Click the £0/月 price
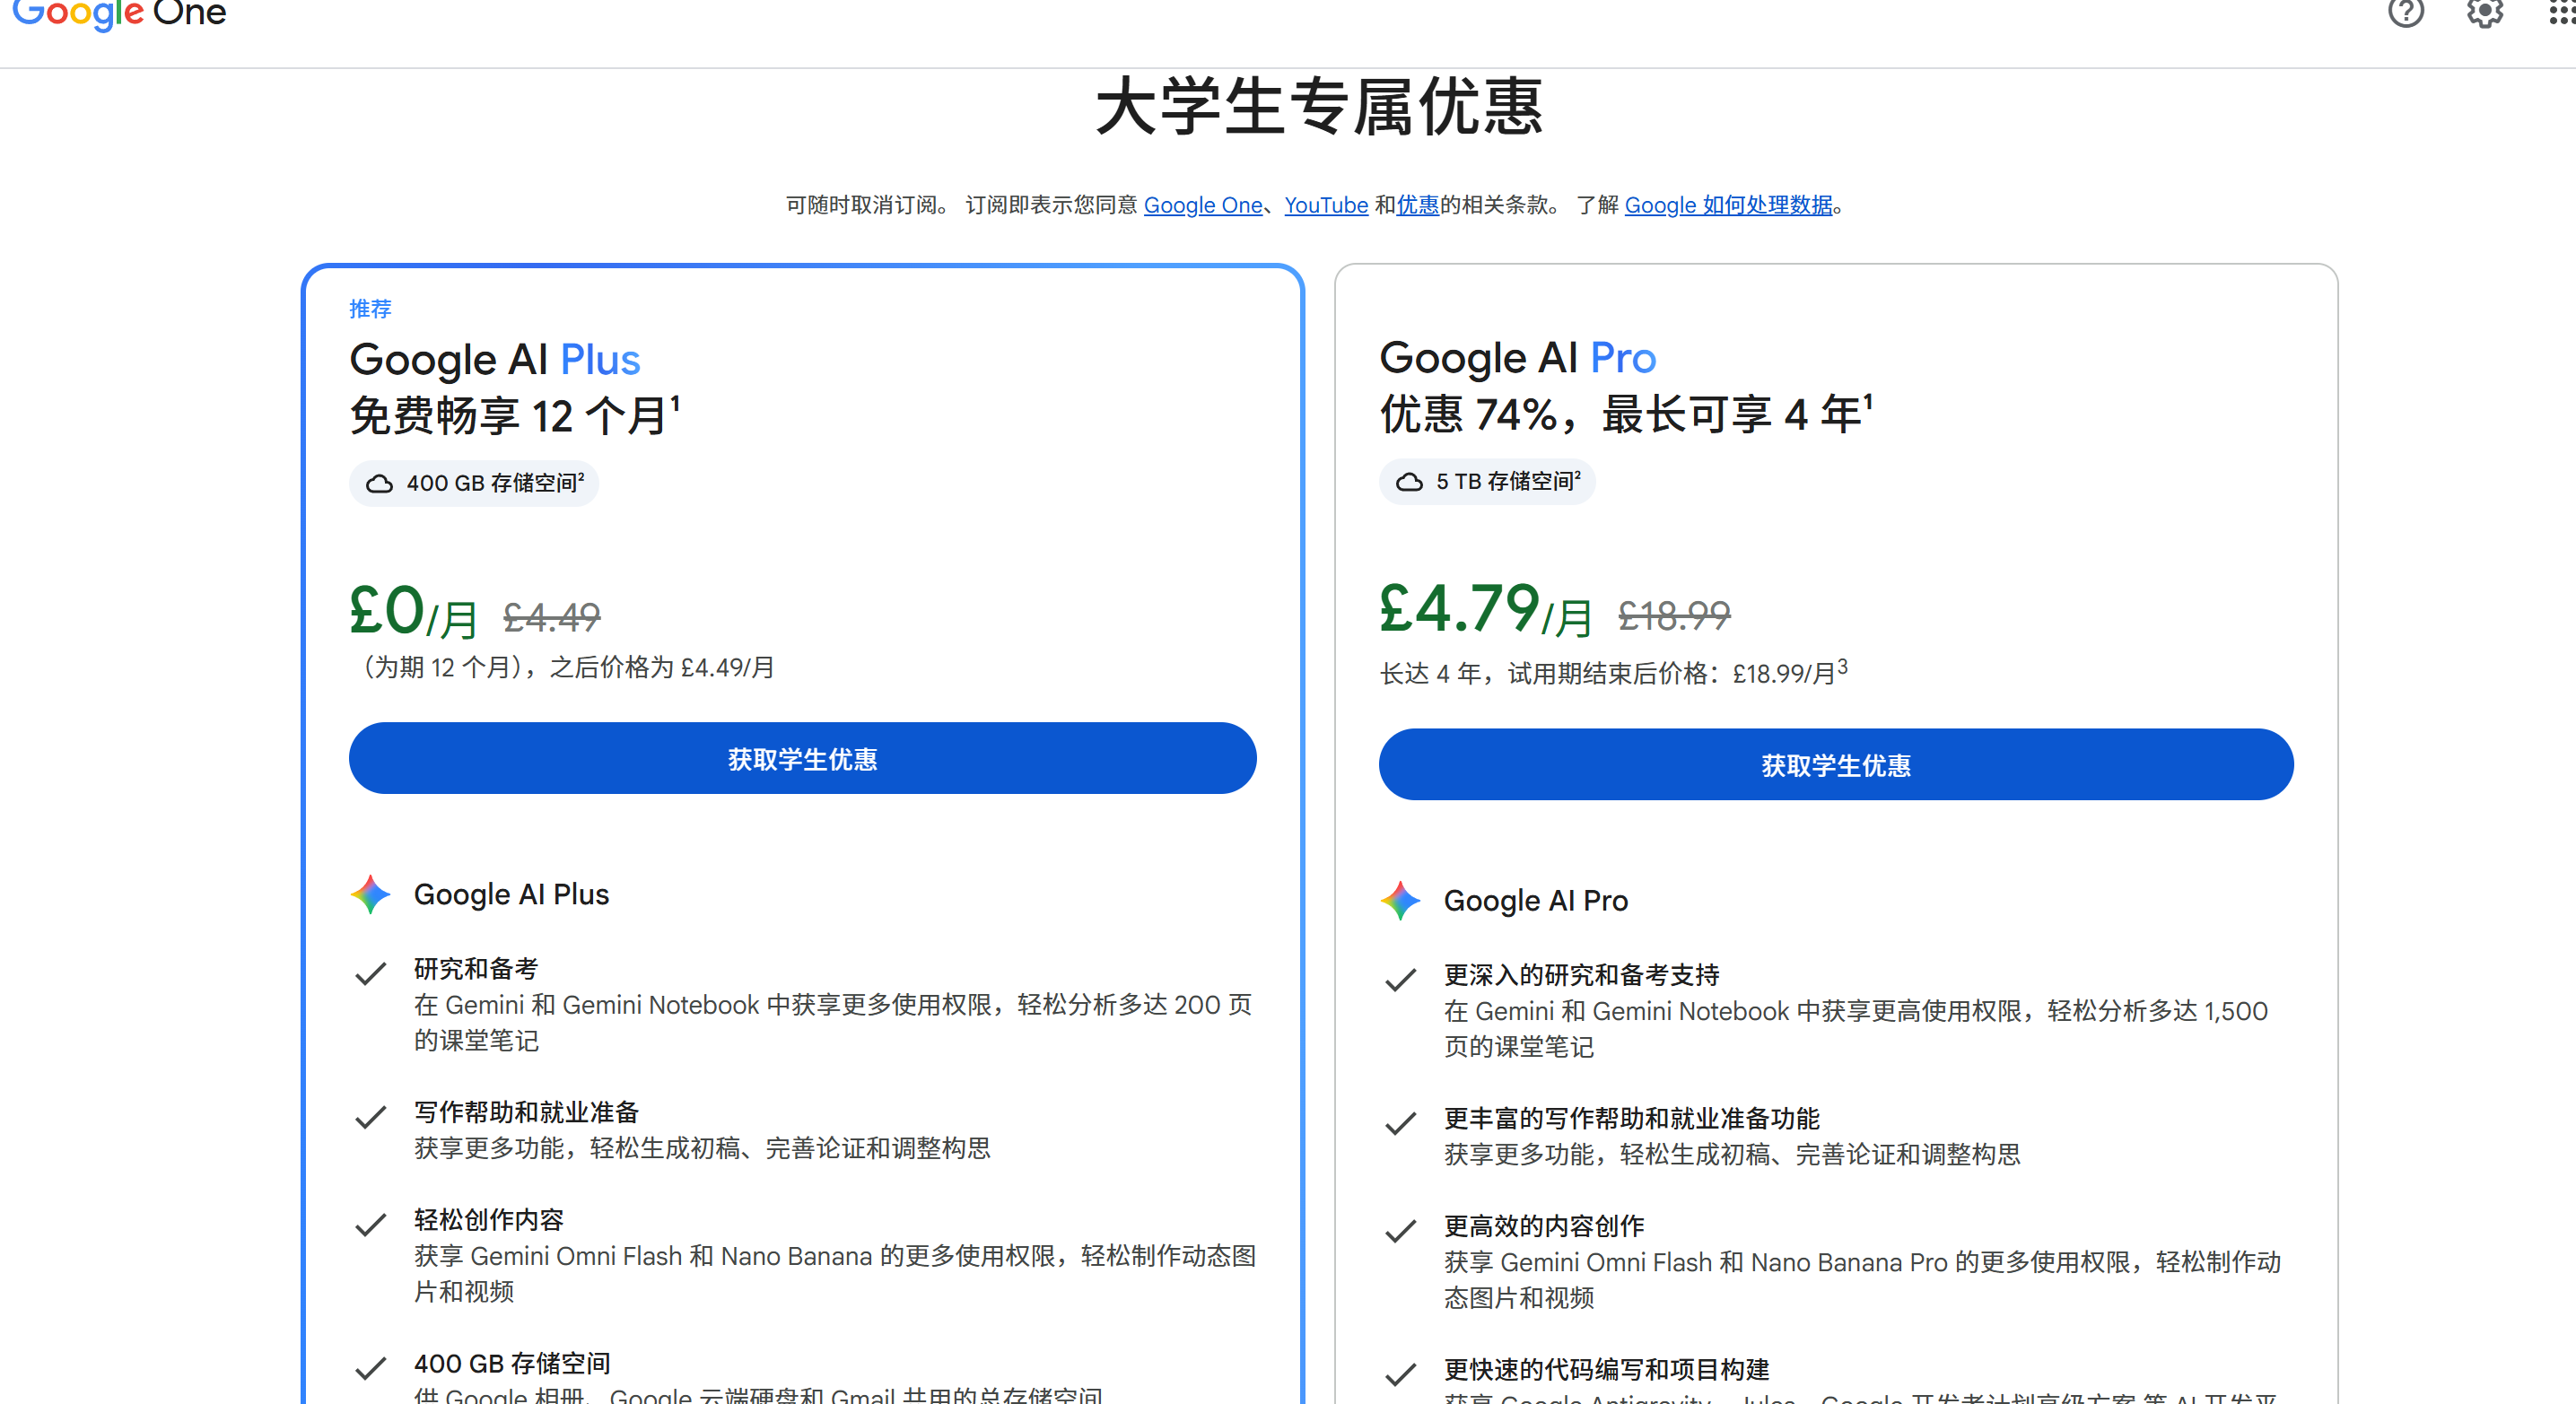Viewport: 2576px width, 1404px height. click(x=413, y=611)
